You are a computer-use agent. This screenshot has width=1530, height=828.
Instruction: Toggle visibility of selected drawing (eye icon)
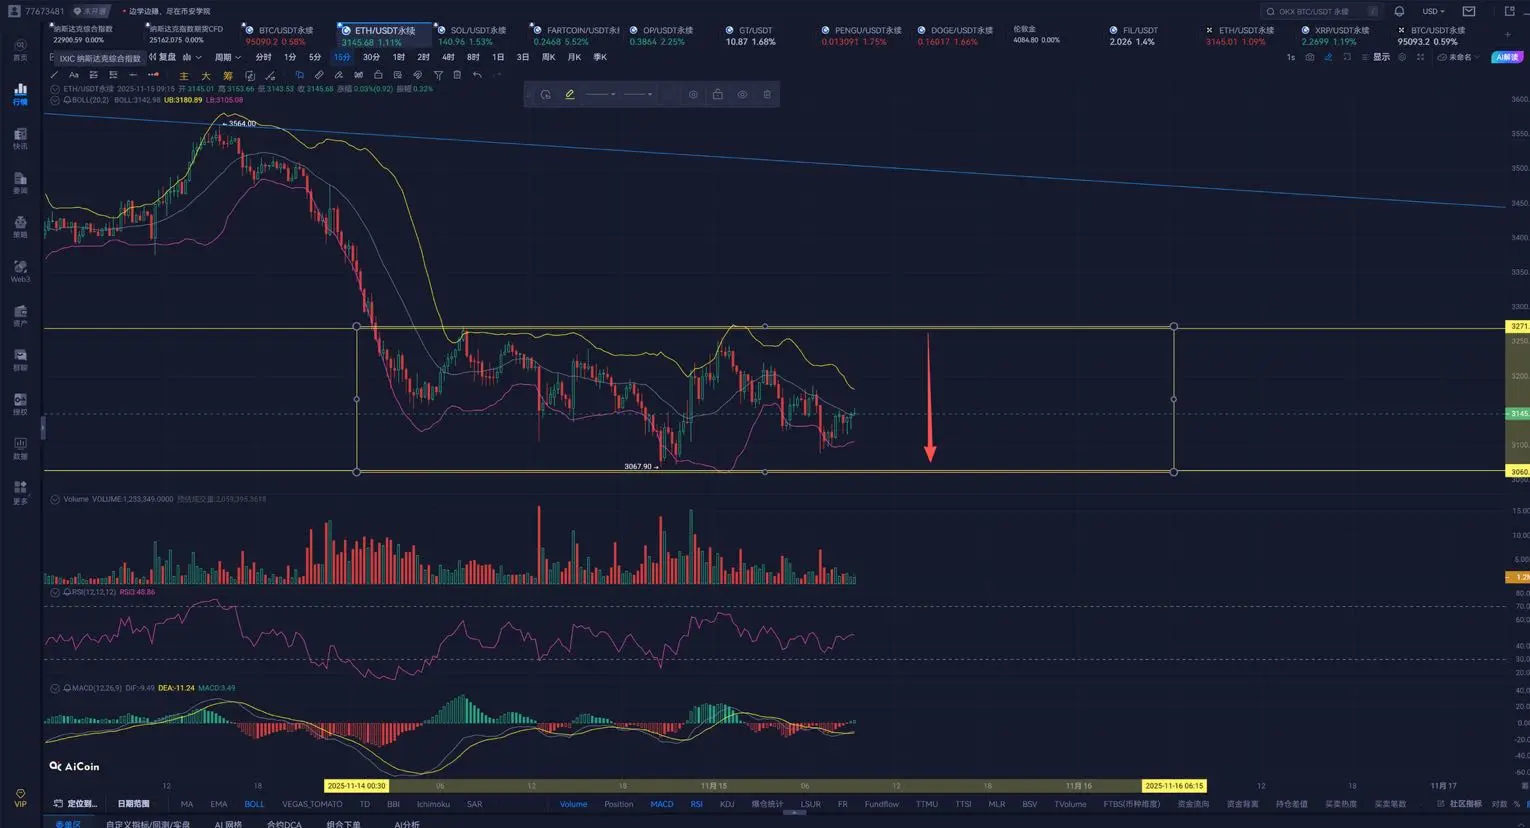pyautogui.click(x=742, y=94)
